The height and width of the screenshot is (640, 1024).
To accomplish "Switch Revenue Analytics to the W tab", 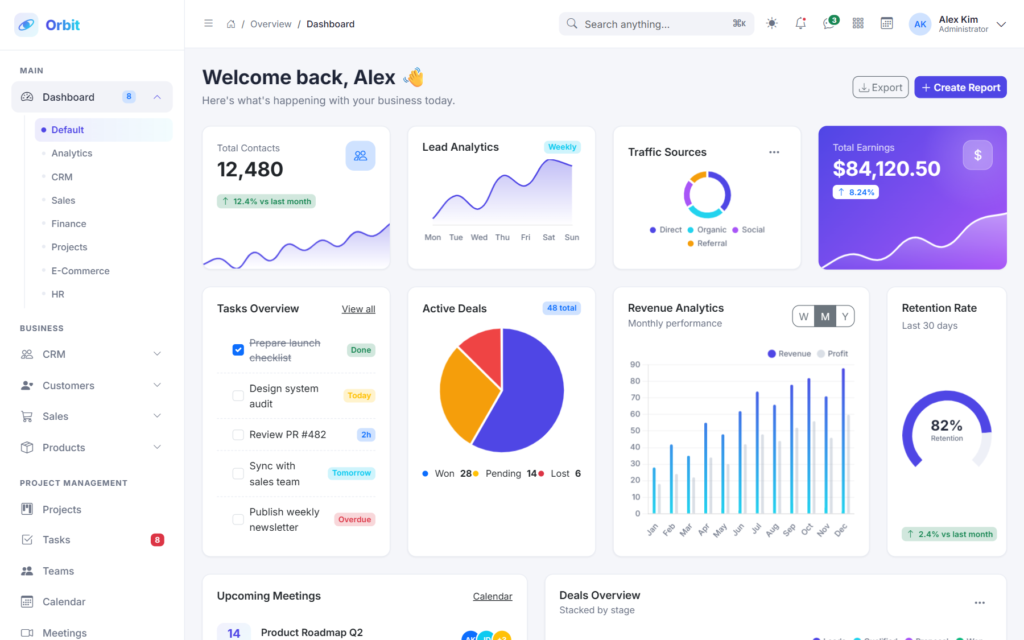I will coord(803,317).
